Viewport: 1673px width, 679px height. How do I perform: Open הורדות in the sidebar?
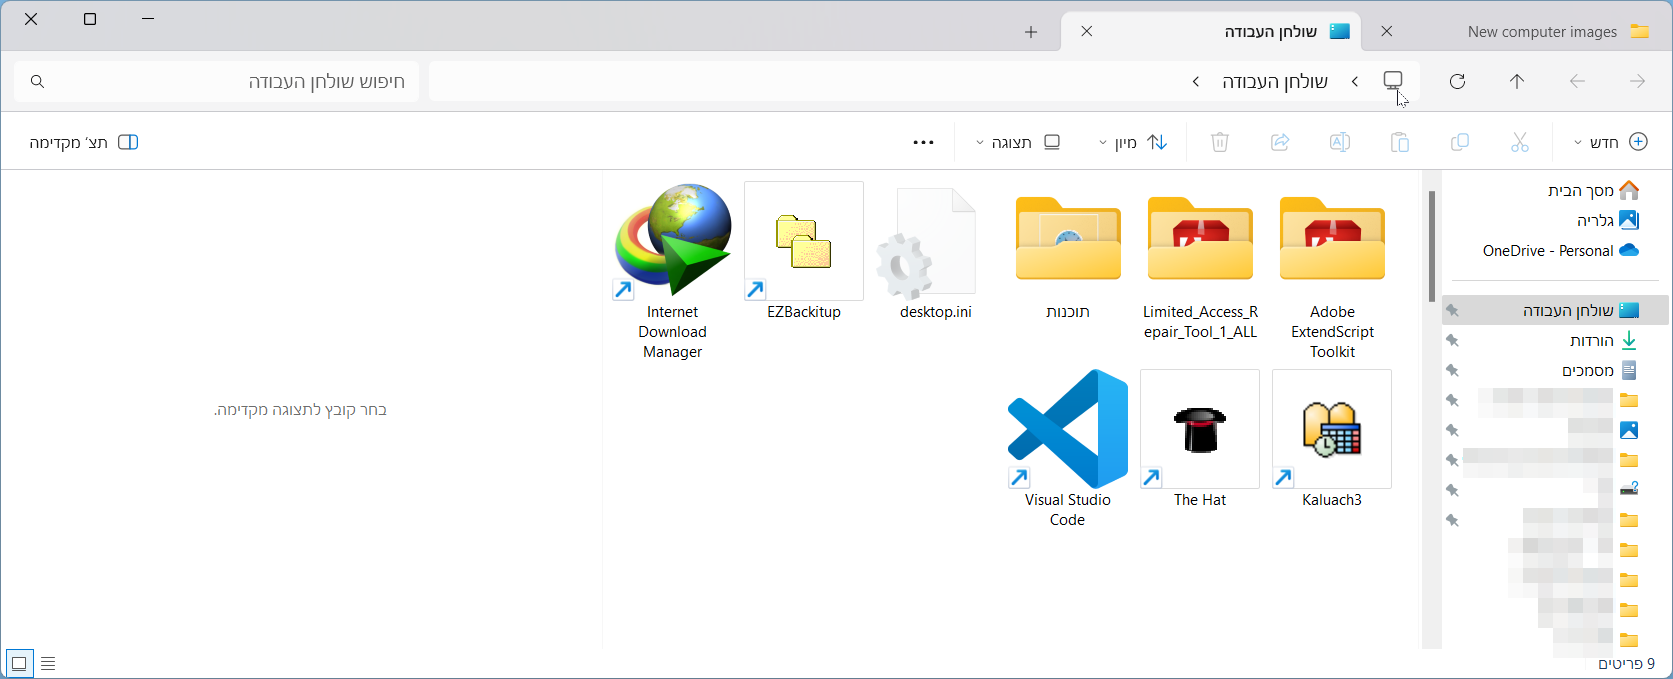click(x=1603, y=341)
